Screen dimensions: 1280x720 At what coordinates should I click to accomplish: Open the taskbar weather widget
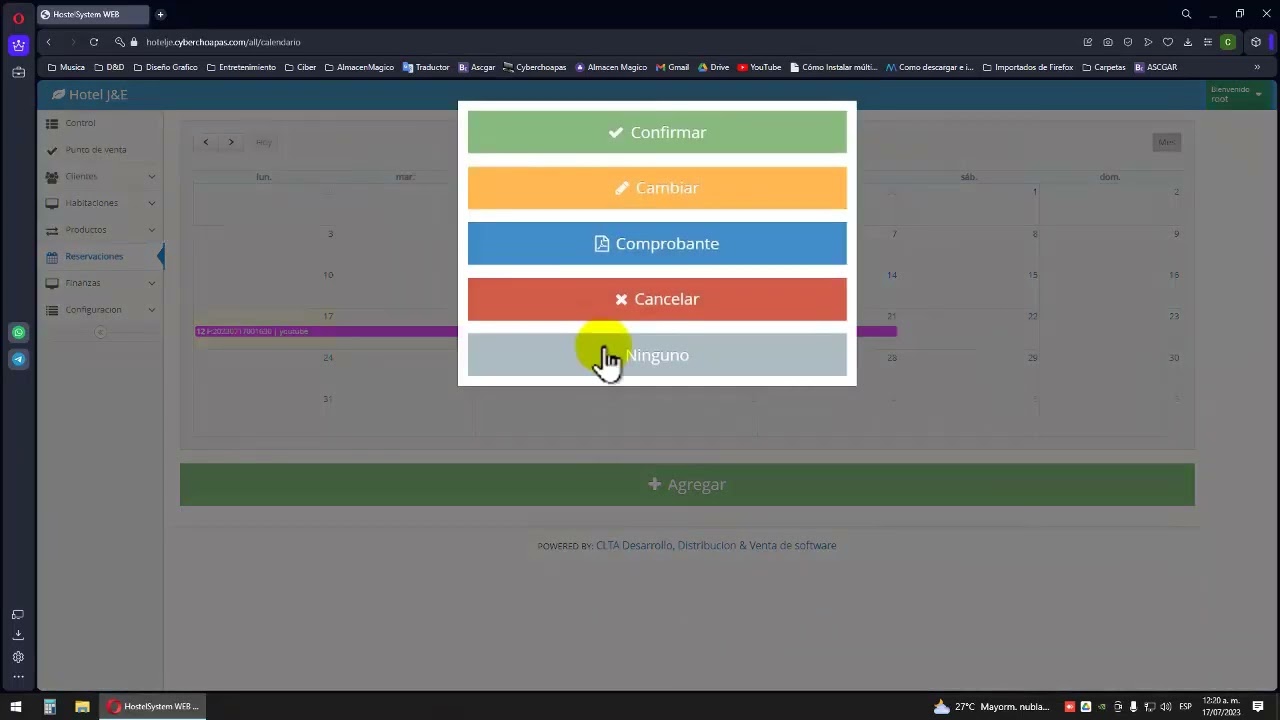click(x=991, y=706)
